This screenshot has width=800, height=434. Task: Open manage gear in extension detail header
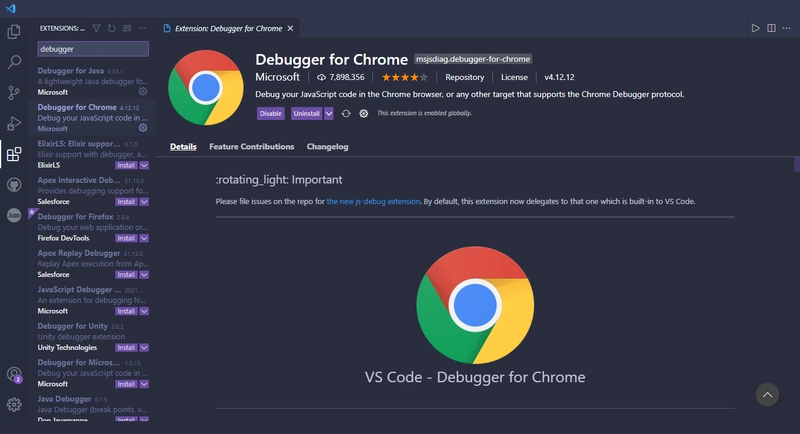[363, 114]
